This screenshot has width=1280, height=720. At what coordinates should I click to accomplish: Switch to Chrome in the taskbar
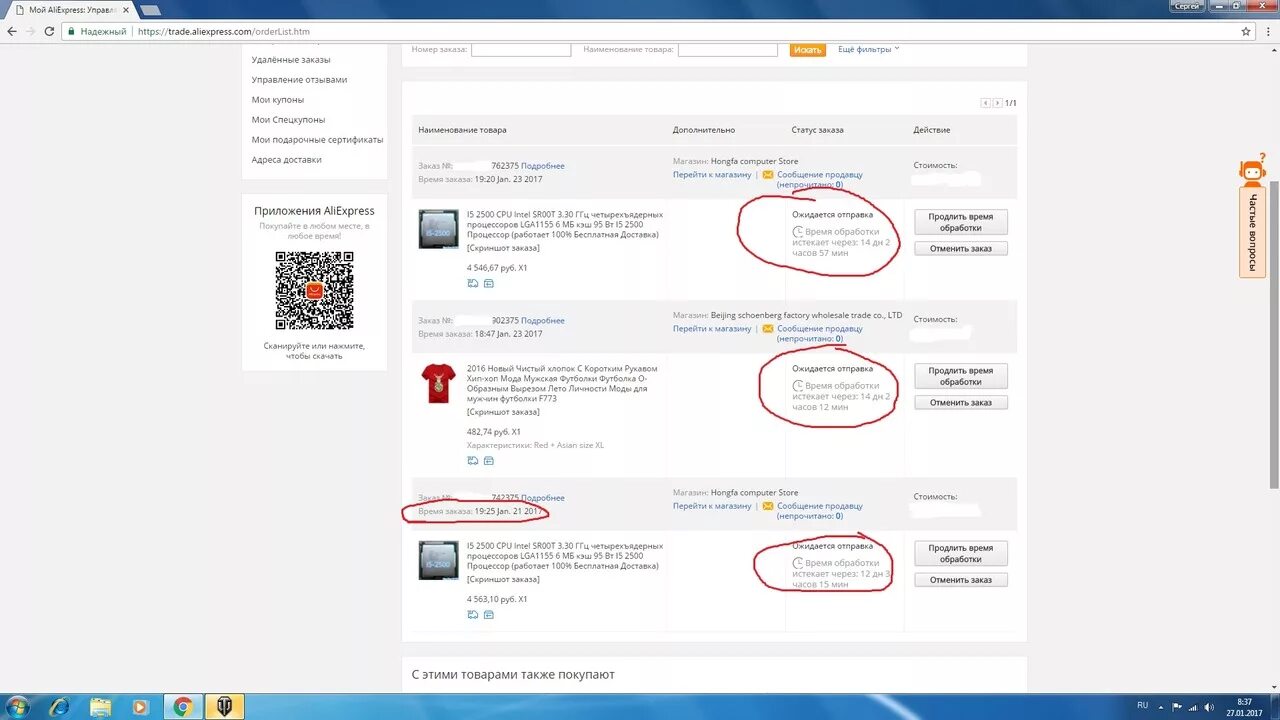click(183, 707)
